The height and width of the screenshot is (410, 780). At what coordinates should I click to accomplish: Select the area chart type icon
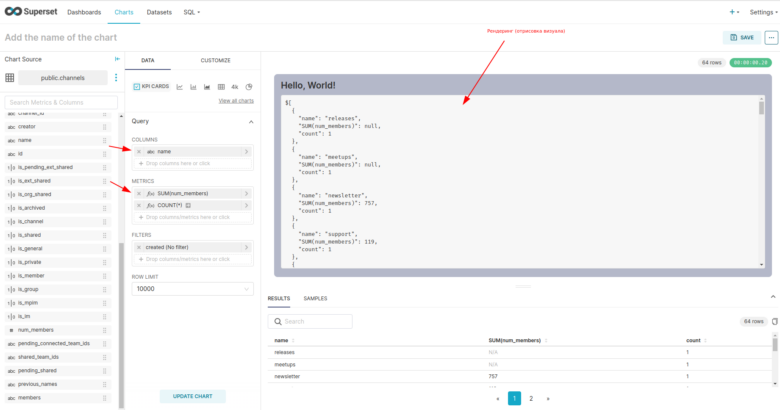tap(207, 87)
